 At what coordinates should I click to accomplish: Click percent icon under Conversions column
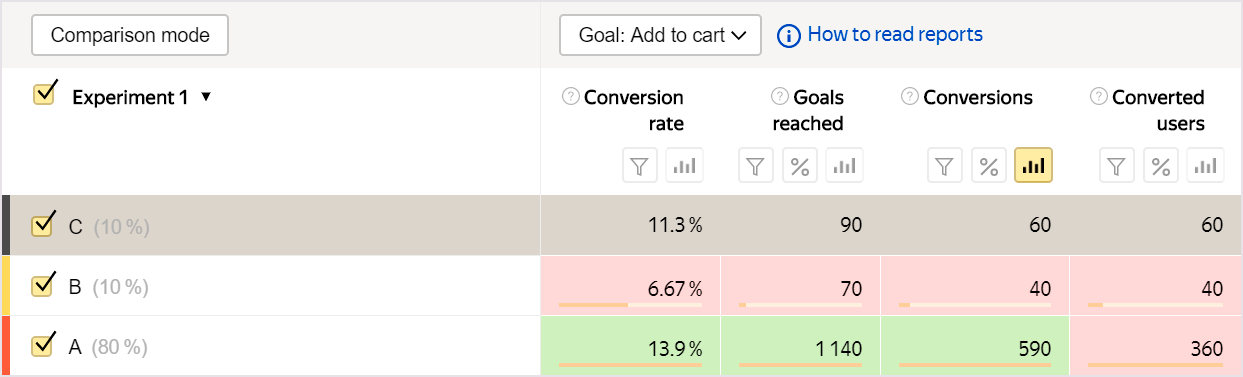click(990, 165)
